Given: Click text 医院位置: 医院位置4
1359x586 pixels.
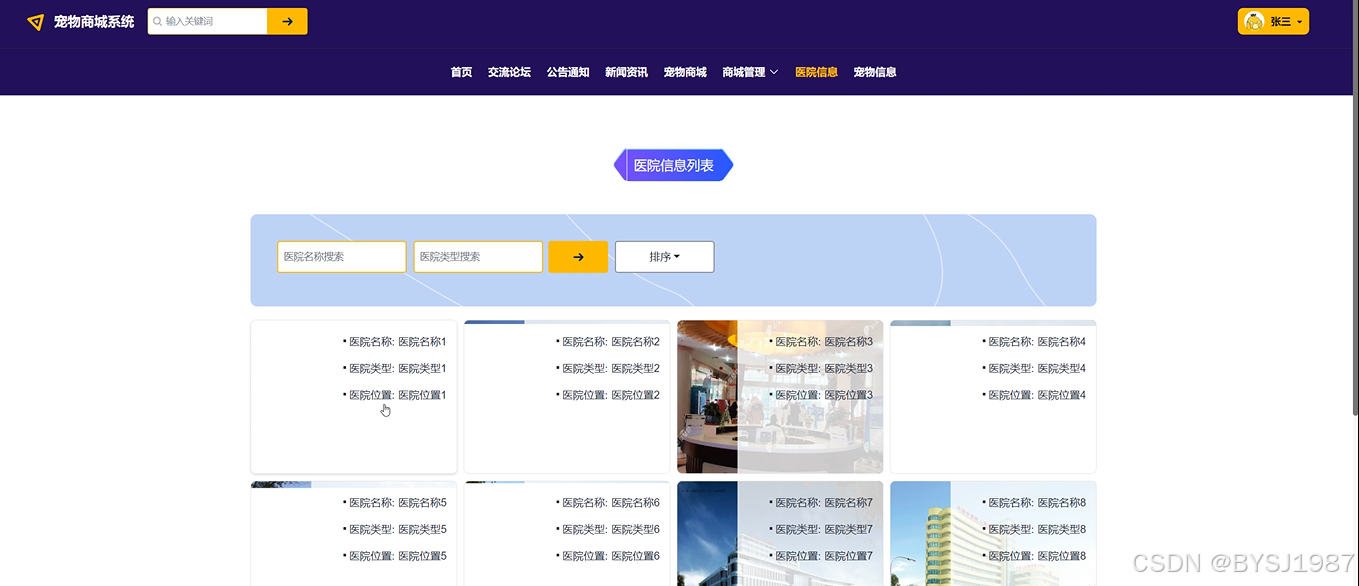Looking at the screenshot, I should point(1037,395).
